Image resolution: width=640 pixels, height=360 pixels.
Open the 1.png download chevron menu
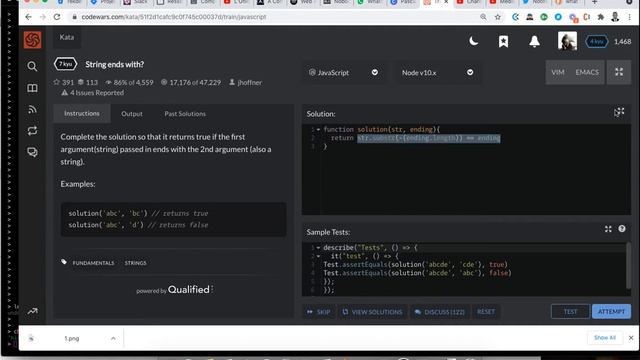point(113,338)
